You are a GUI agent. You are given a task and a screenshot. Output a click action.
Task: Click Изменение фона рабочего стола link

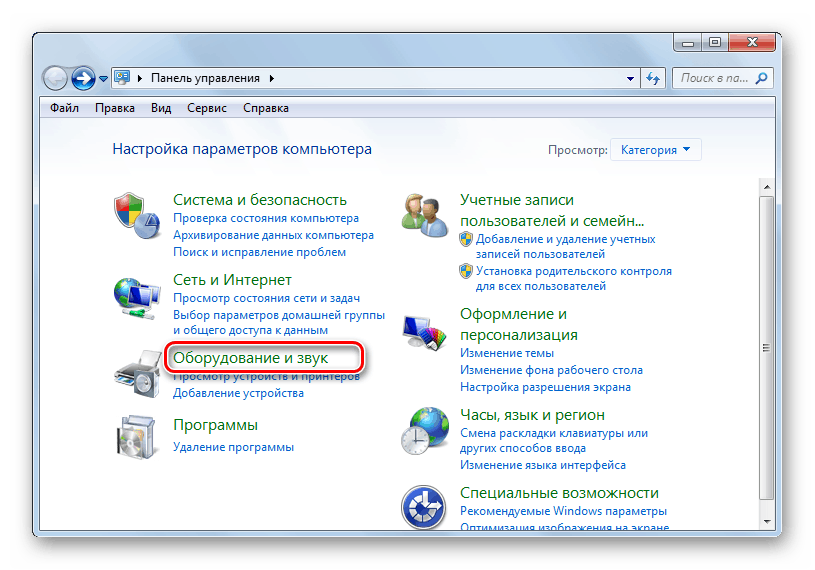[551, 370]
